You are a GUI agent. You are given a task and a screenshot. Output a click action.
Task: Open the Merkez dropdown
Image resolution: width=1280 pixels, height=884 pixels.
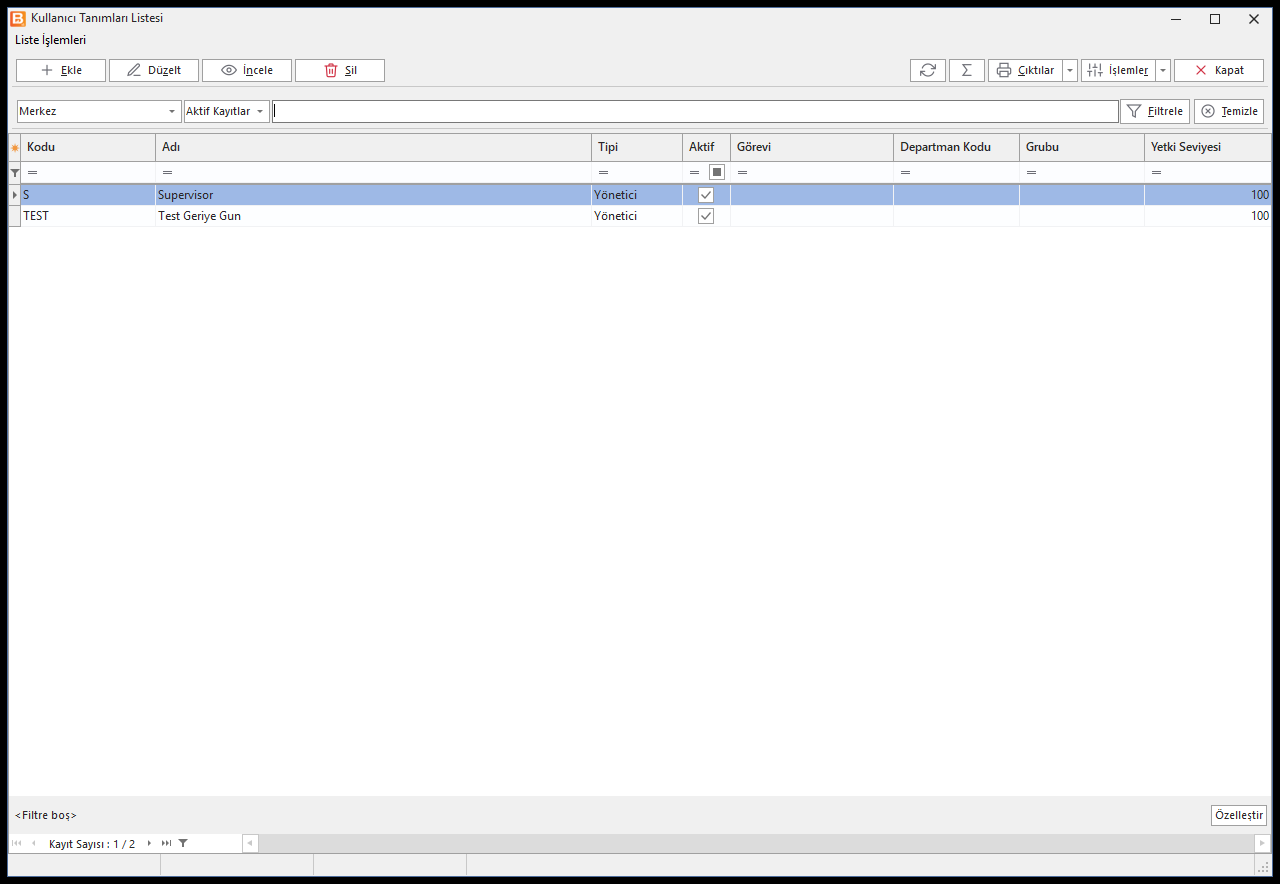coord(98,111)
